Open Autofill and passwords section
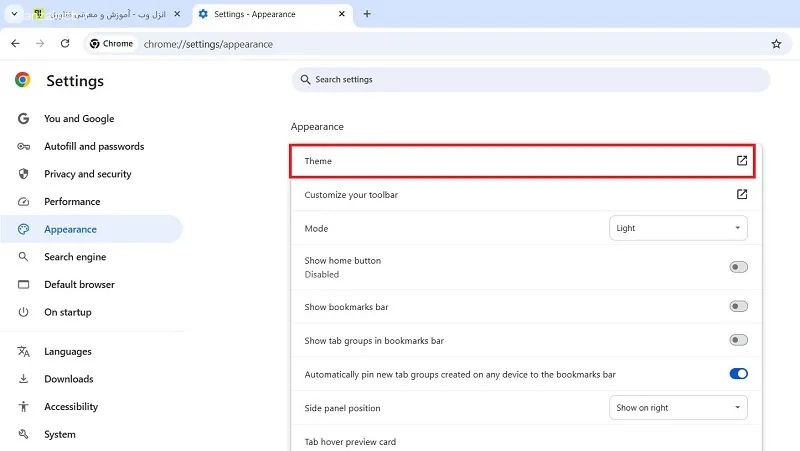 click(92, 146)
